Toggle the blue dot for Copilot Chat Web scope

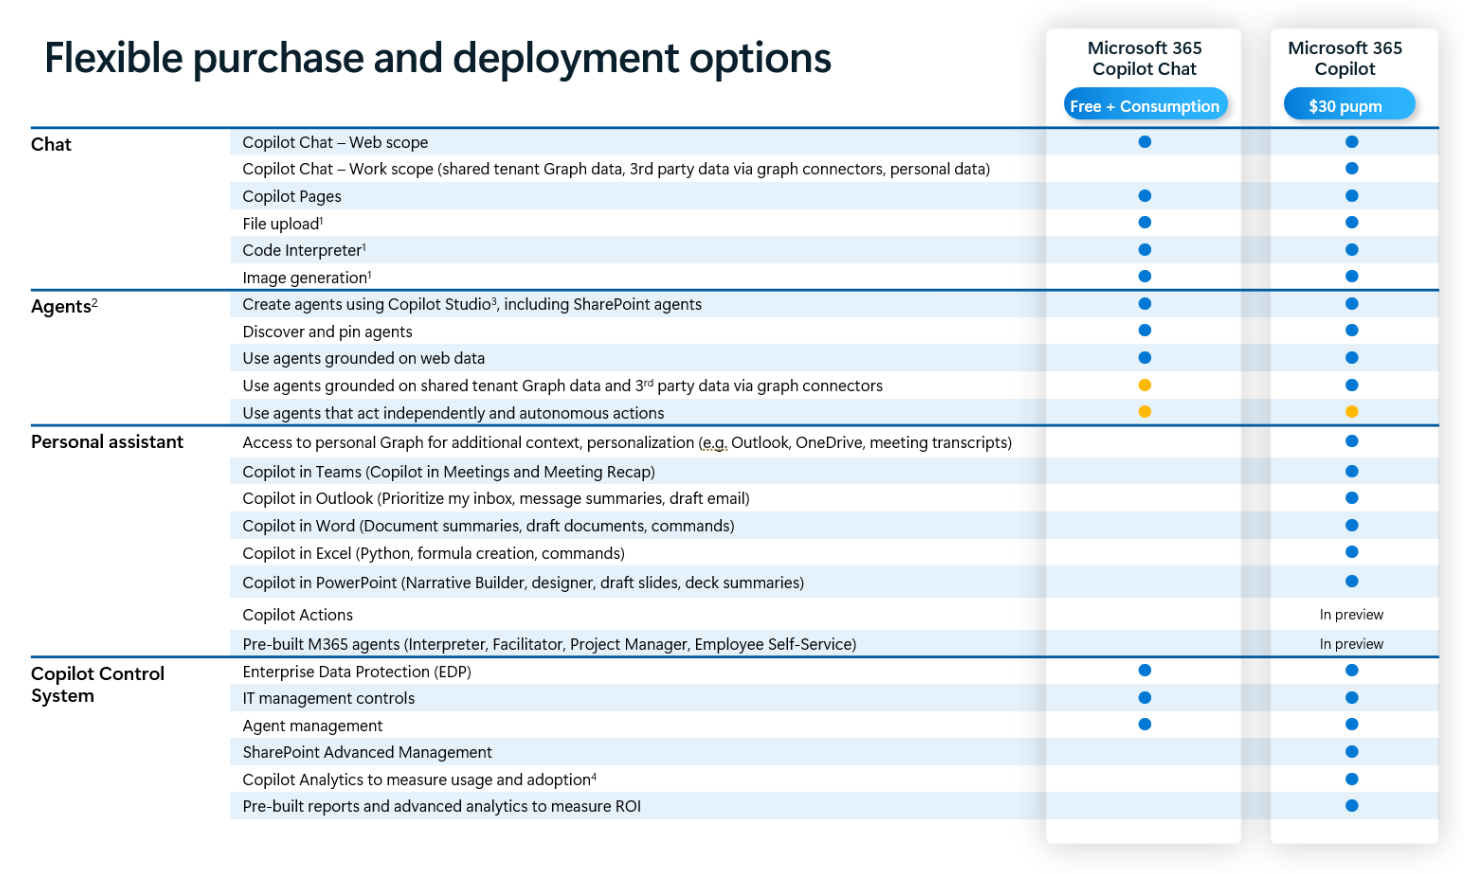click(1143, 141)
